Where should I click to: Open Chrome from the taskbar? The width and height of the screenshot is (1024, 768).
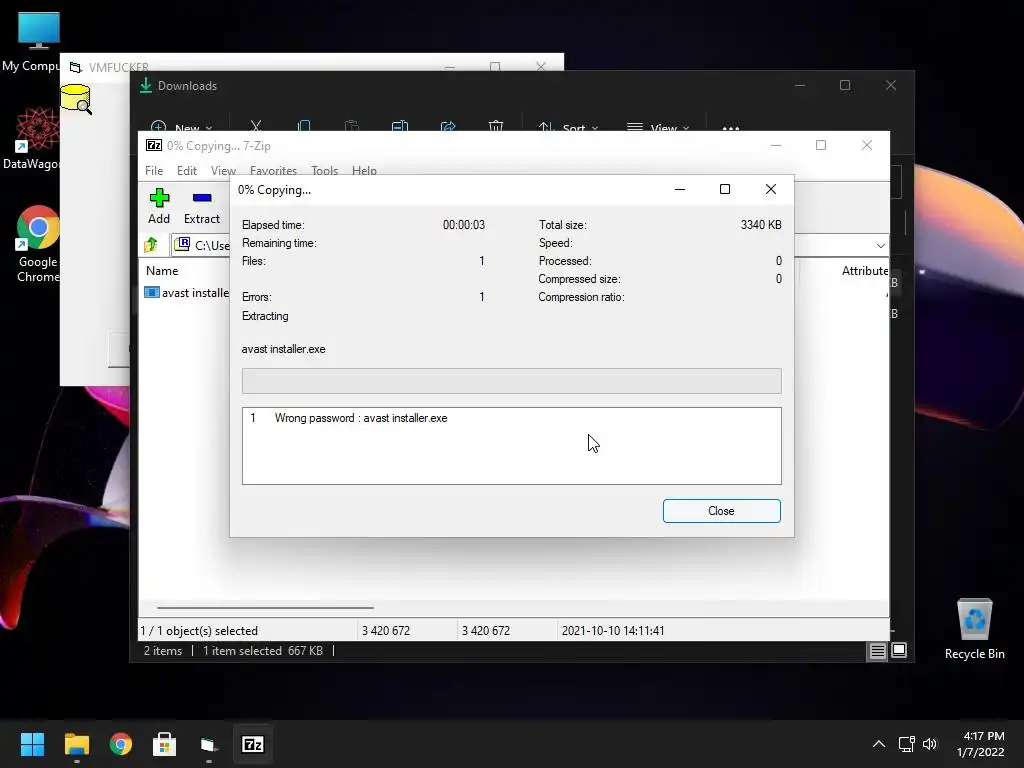click(121, 744)
